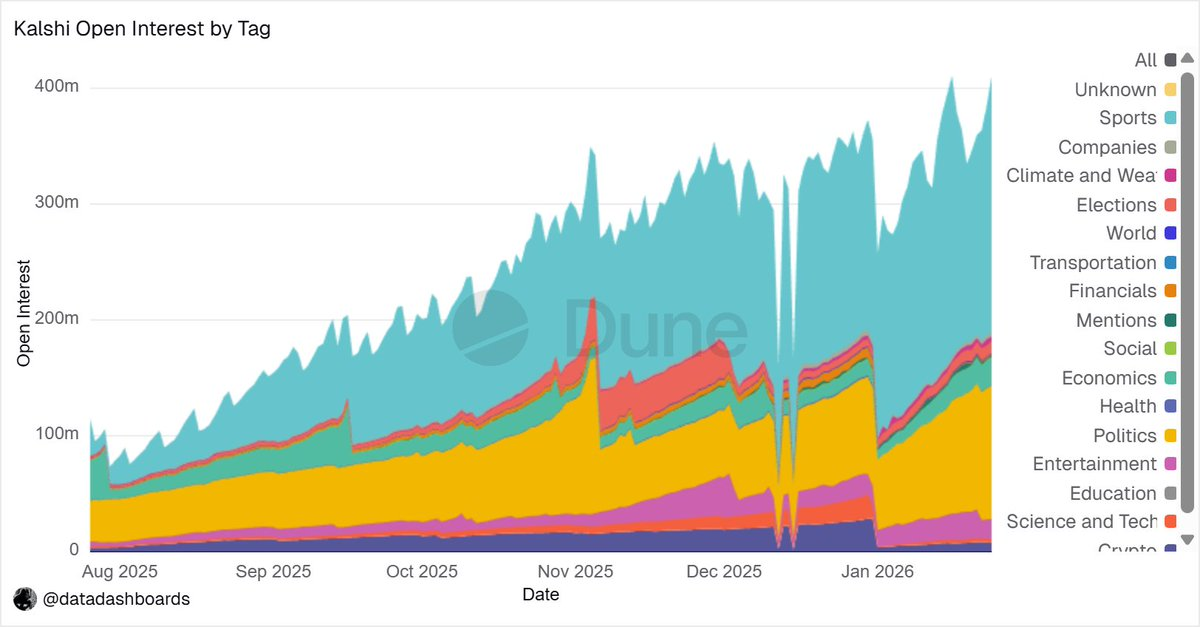This screenshot has width=1200, height=627.
Task: Click the datadashboards author avatar
Action: coord(25,599)
